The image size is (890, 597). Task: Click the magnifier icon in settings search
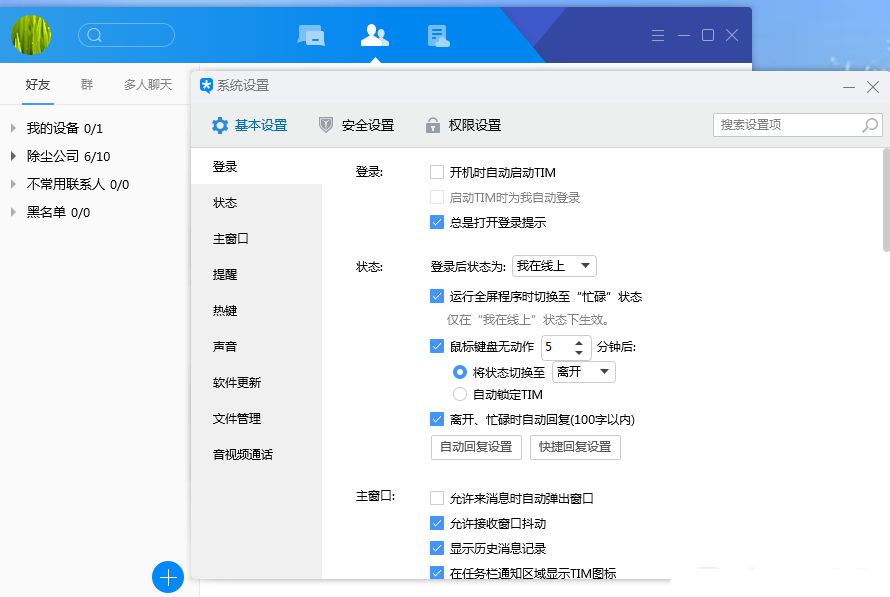click(870, 125)
